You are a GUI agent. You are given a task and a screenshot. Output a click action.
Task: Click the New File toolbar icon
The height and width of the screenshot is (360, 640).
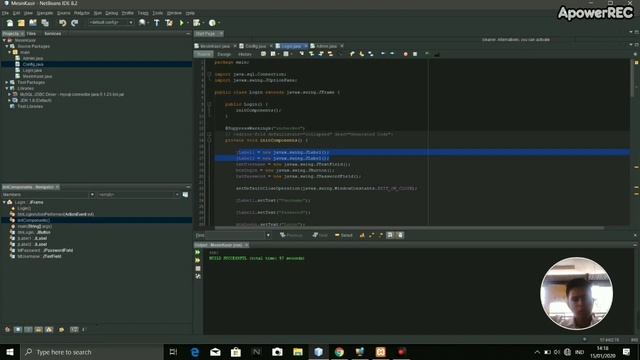point(10,23)
